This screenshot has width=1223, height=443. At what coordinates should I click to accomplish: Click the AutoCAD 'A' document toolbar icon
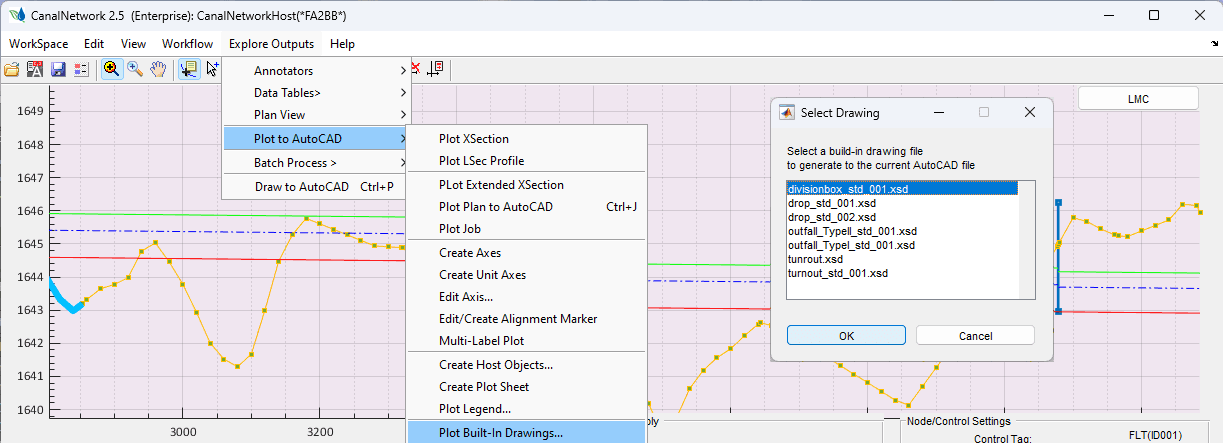35,69
